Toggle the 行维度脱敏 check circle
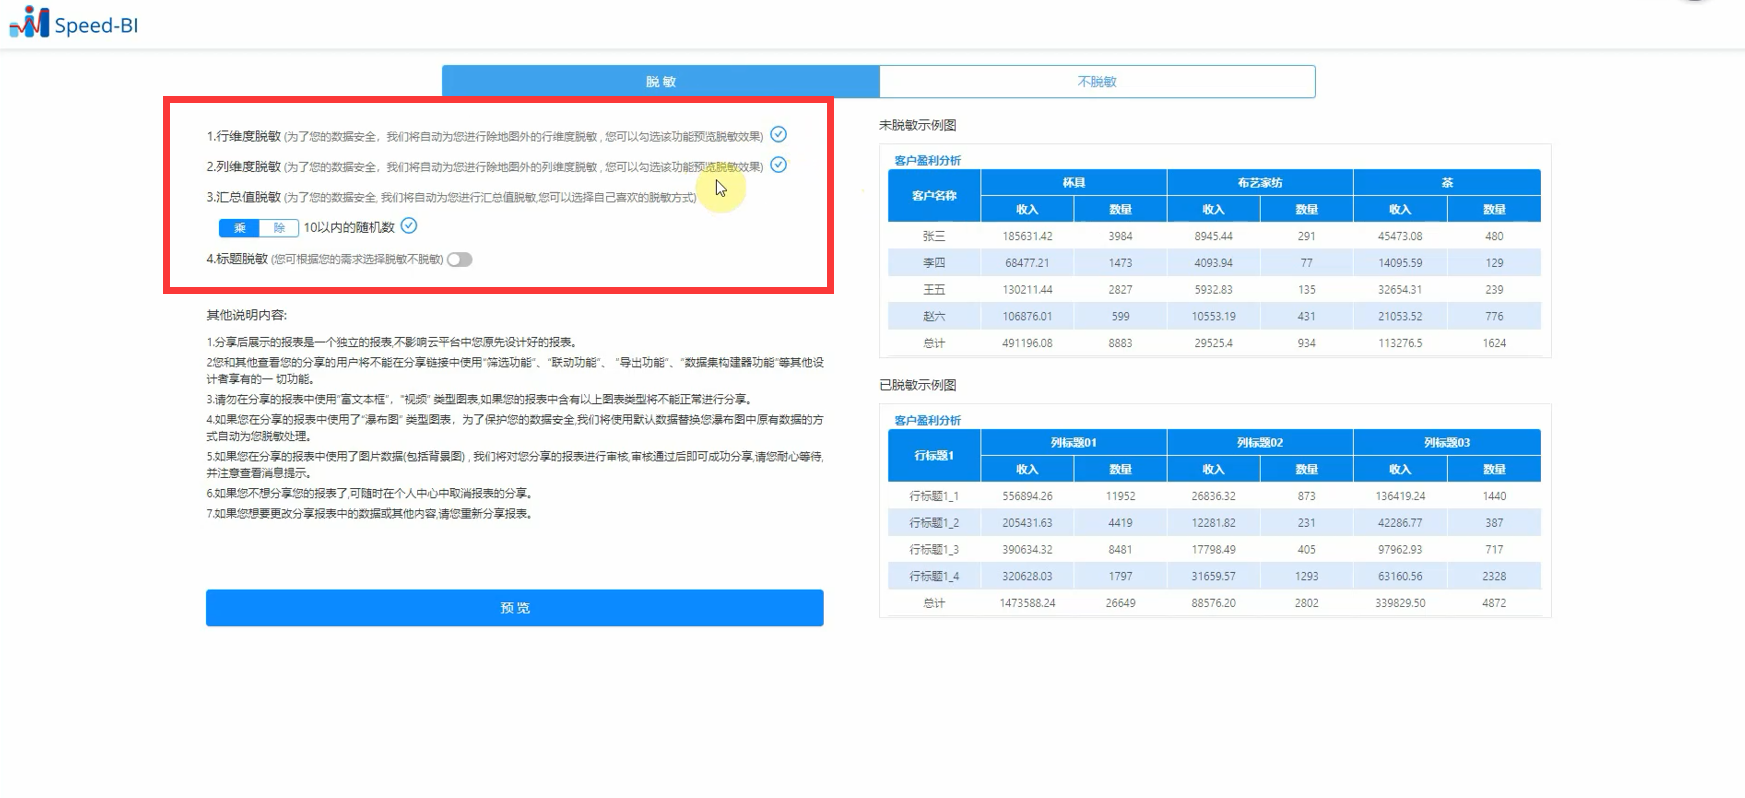The image size is (1745, 798). 778,135
